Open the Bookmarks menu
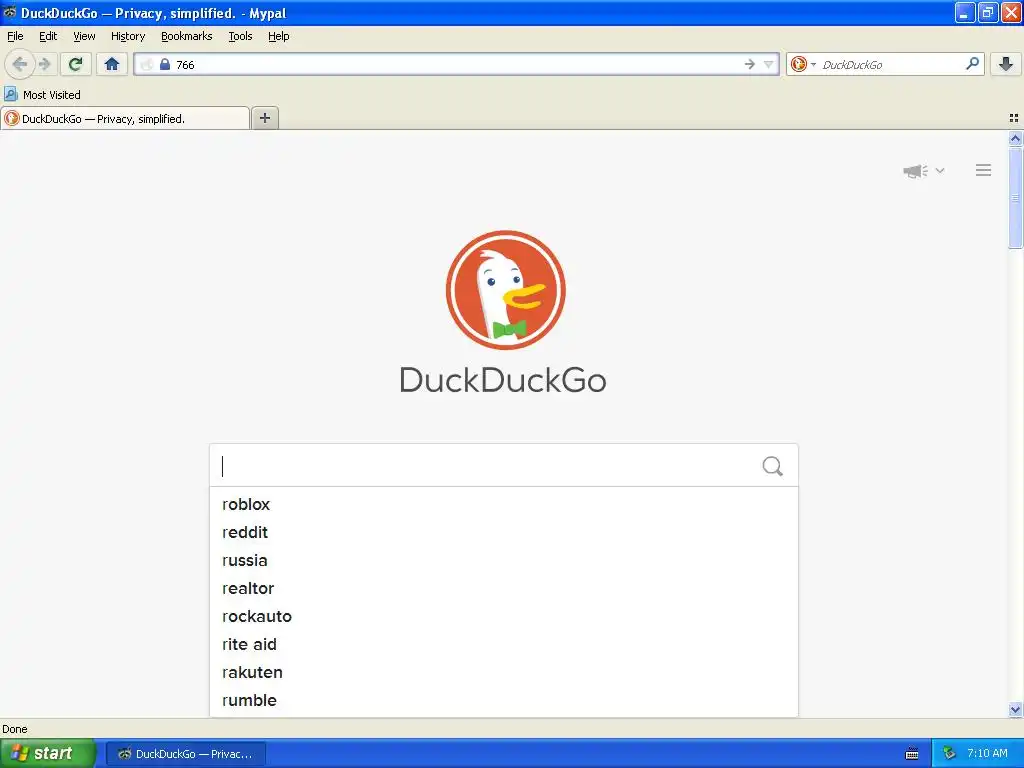 (x=186, y=37)
